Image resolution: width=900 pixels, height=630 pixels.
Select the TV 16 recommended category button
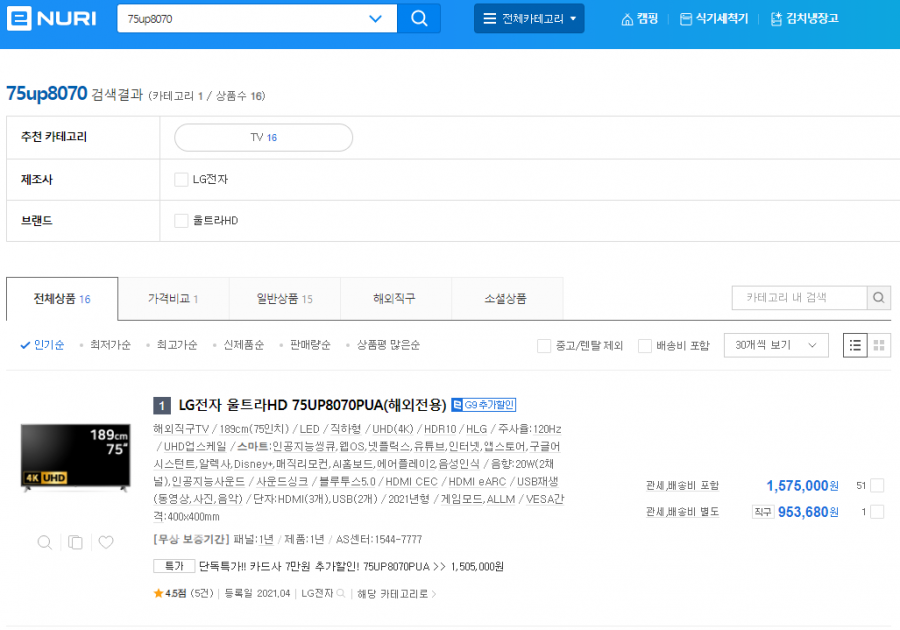[x=263, y=138]
